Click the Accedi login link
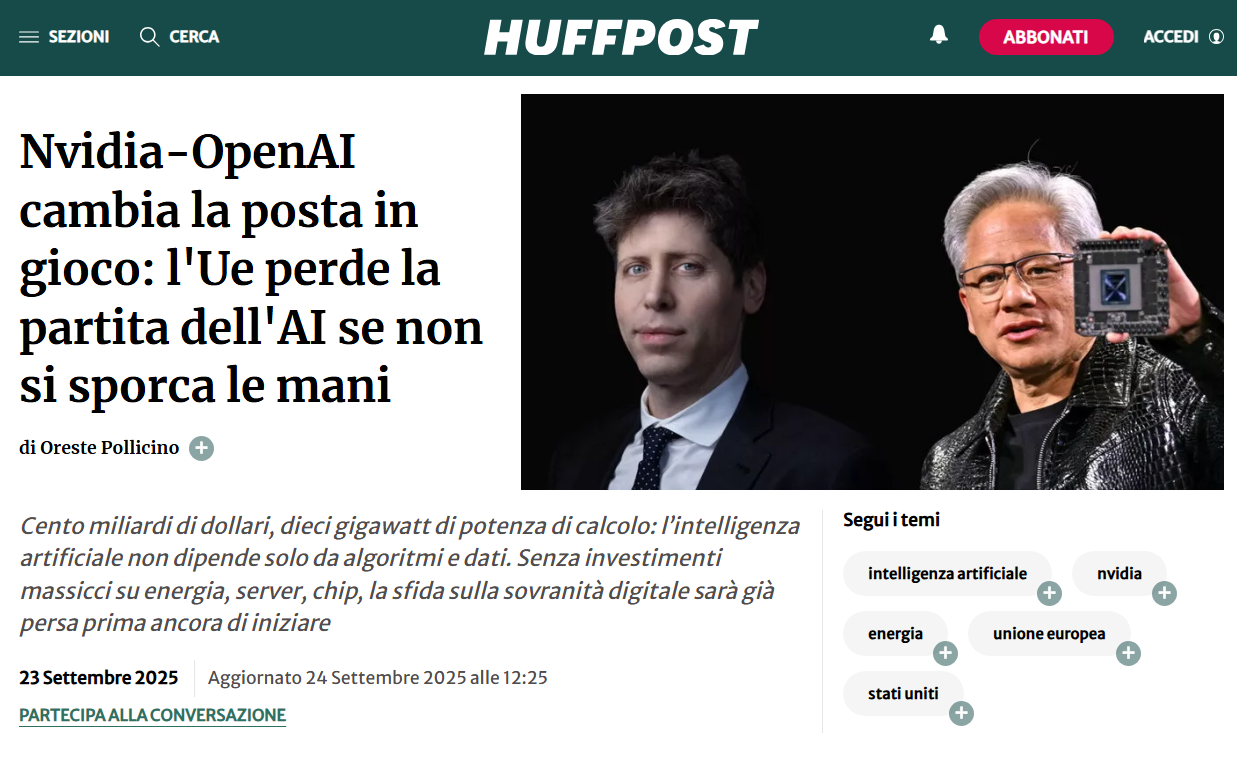This screenshot has width=1237, height=762. click(1171, 37)
